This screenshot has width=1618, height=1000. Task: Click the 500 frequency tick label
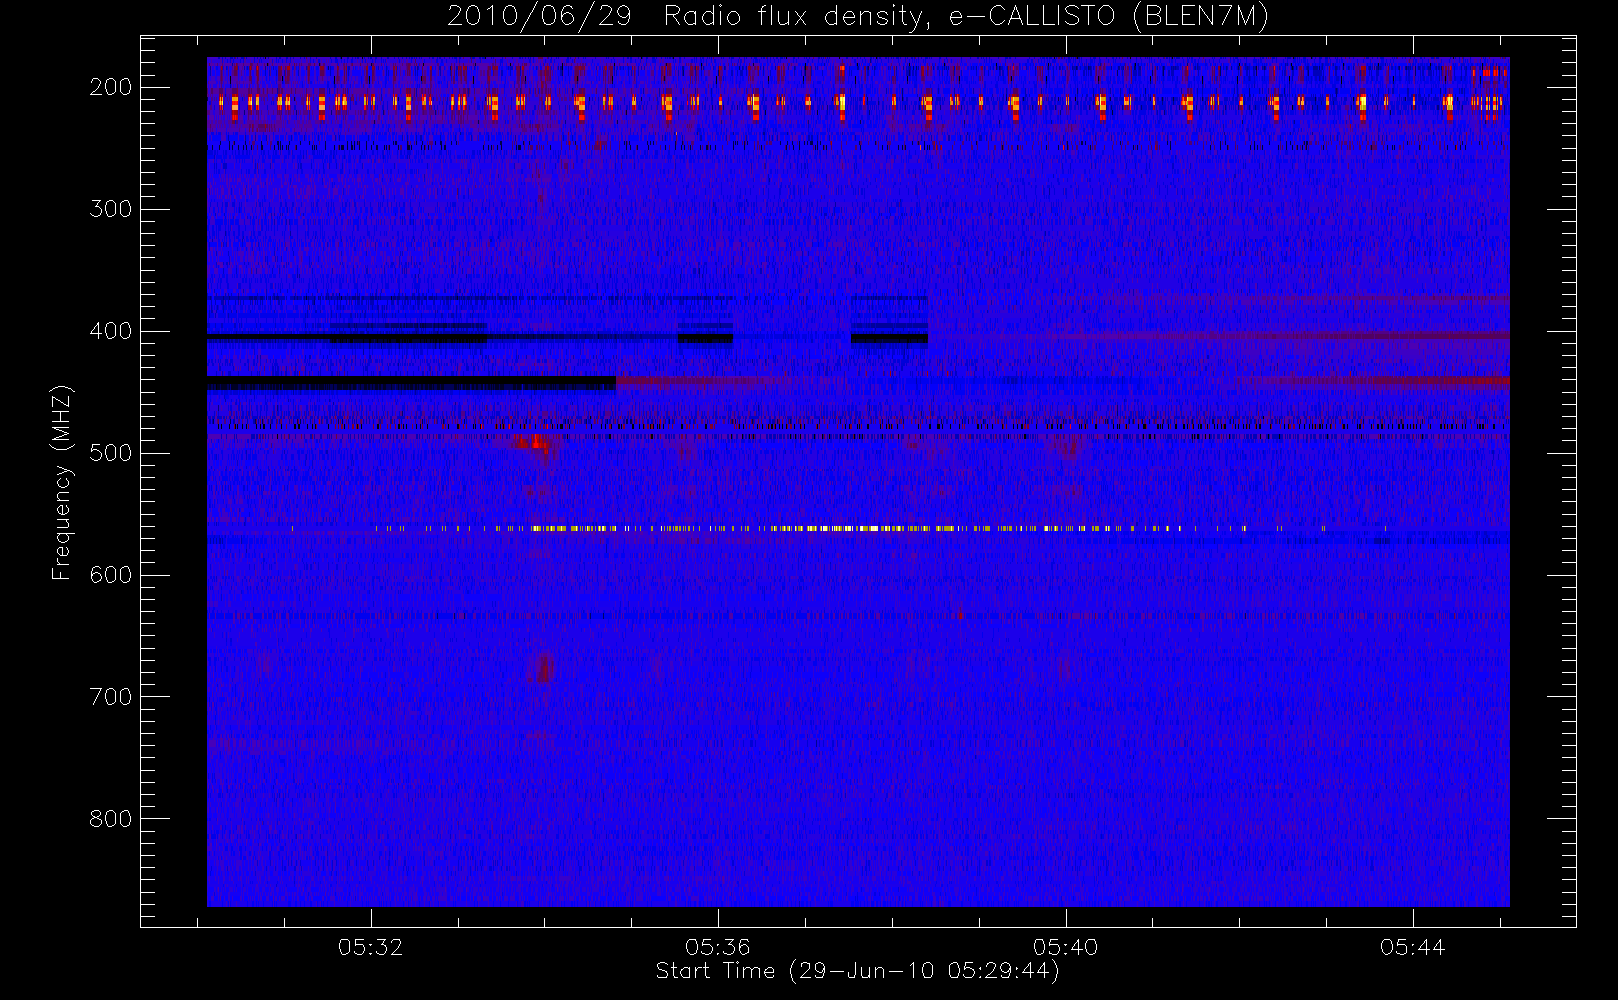(111, 453)
